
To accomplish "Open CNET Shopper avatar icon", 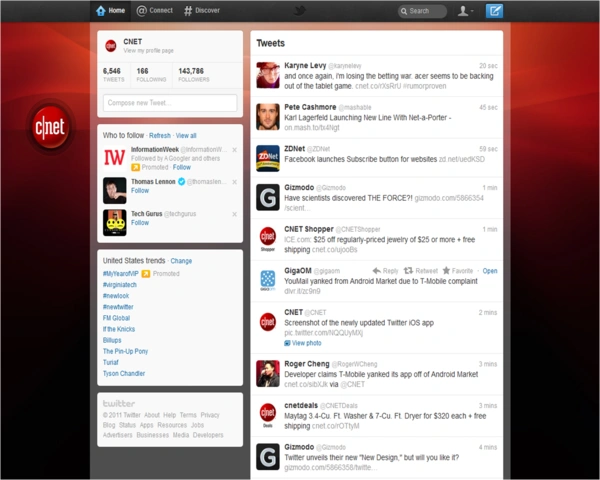I will (267, 238).
